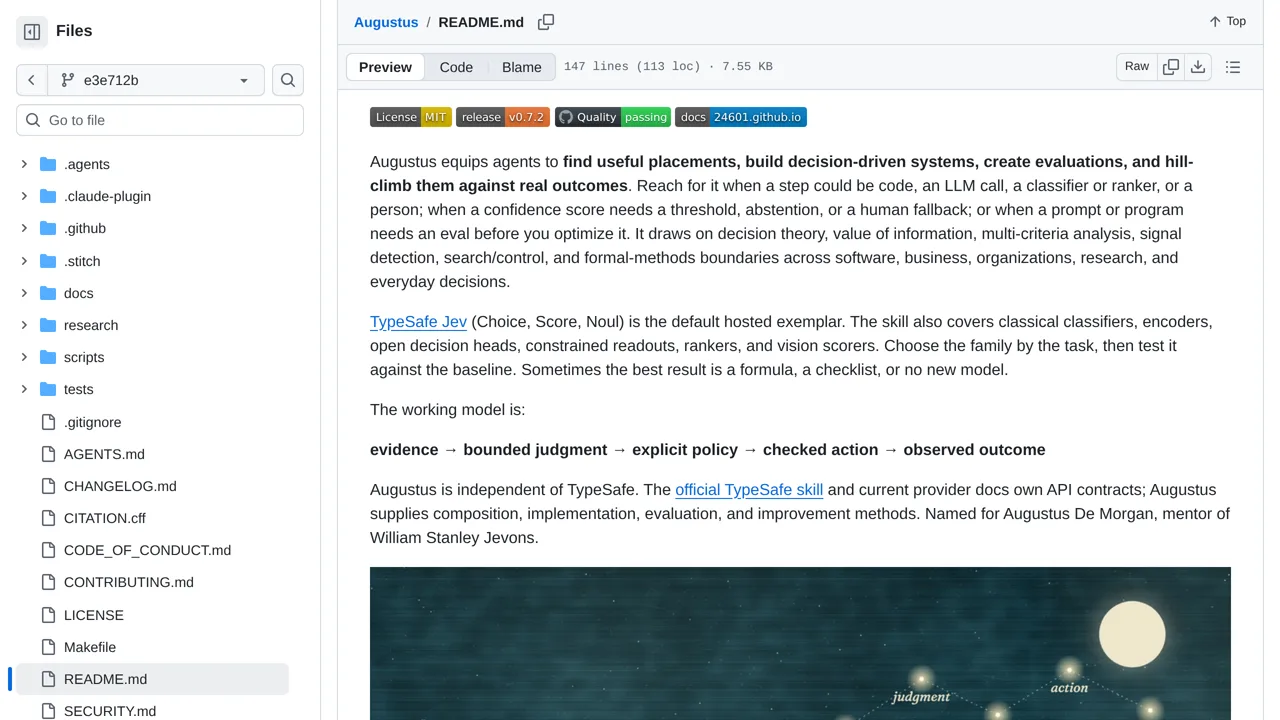The width and height of the screenshot is (1280, 720).
Task: Click the CONTRIBUTING.md file icon
Action: 48,582
